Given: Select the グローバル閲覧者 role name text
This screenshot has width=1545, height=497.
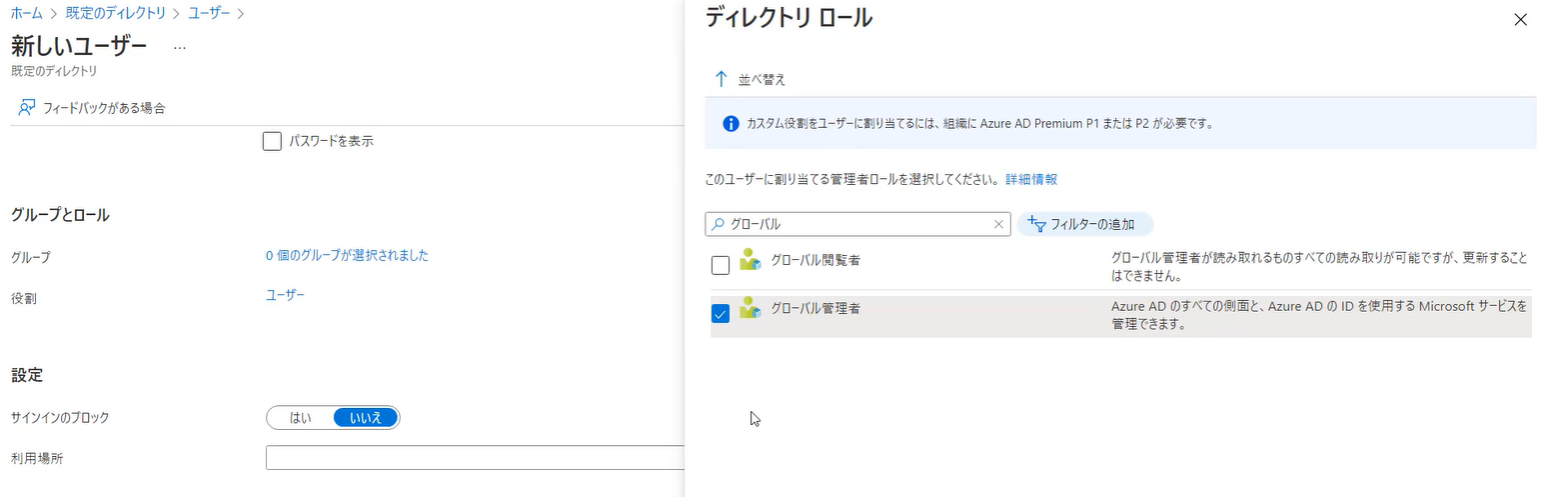Looking at the screenshot, I should click(816, 261).
